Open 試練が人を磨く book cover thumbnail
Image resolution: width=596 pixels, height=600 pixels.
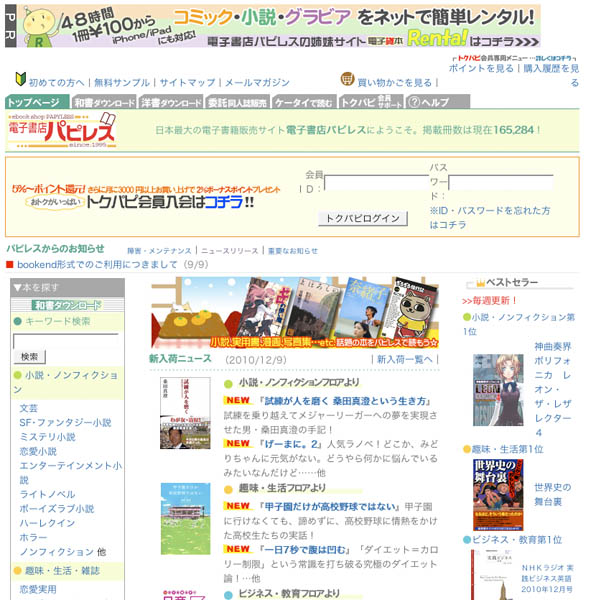(185, 413)
